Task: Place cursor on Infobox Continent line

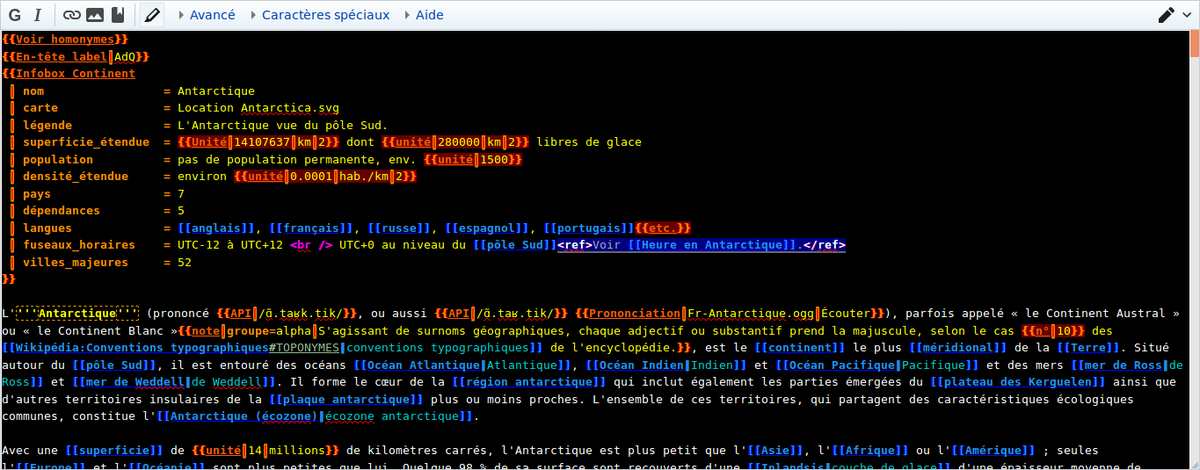Action: coord(69,73)
